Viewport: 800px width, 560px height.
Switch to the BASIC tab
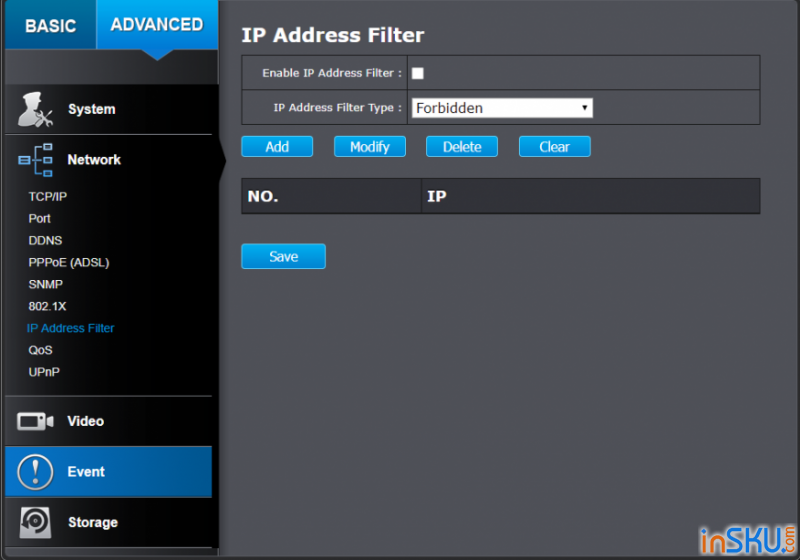pyautogui.click(x=51, y=24)
